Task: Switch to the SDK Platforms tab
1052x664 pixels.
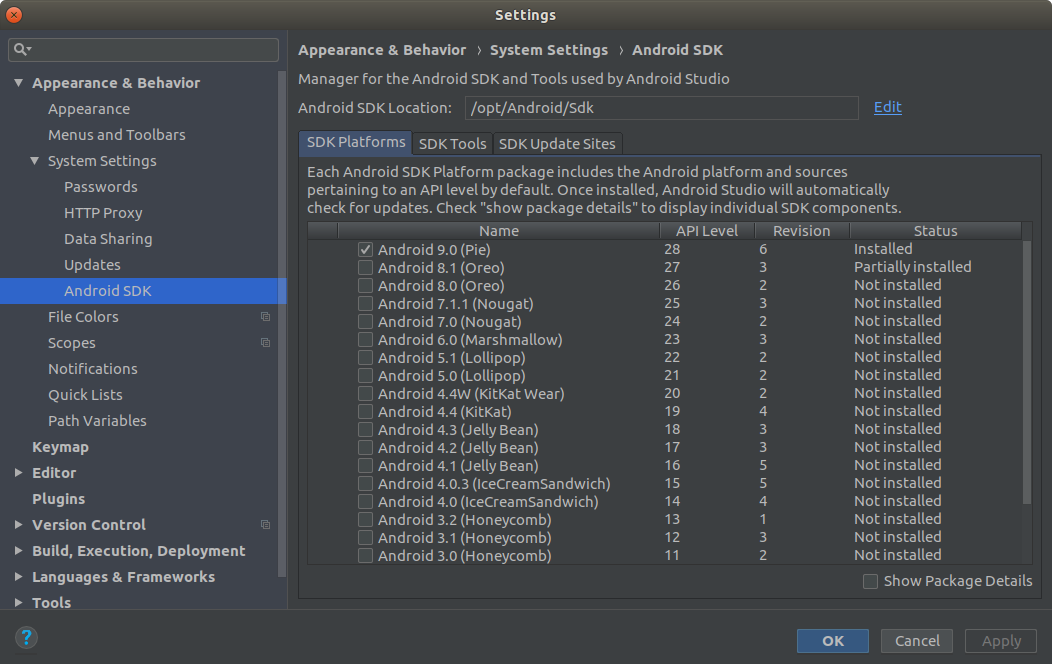Action: 356,143
